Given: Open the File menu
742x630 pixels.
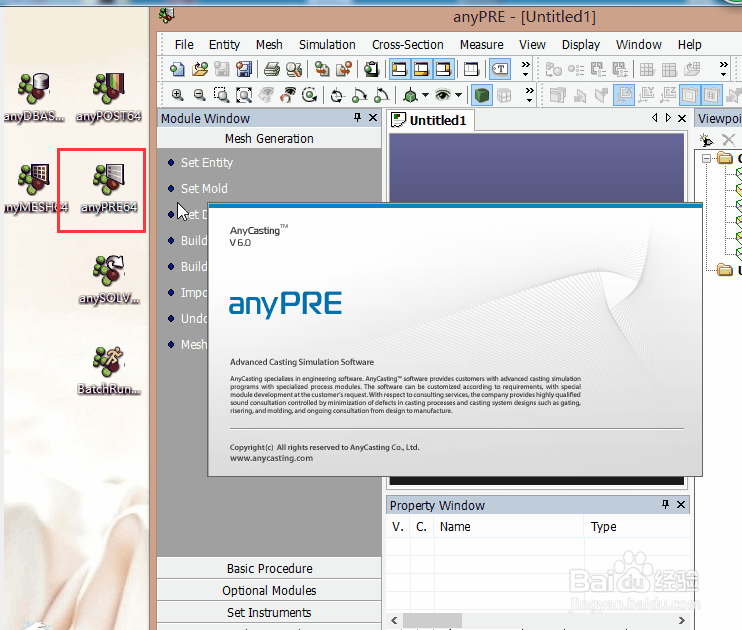Looking at the screenshot, I should tap(184, 44).
